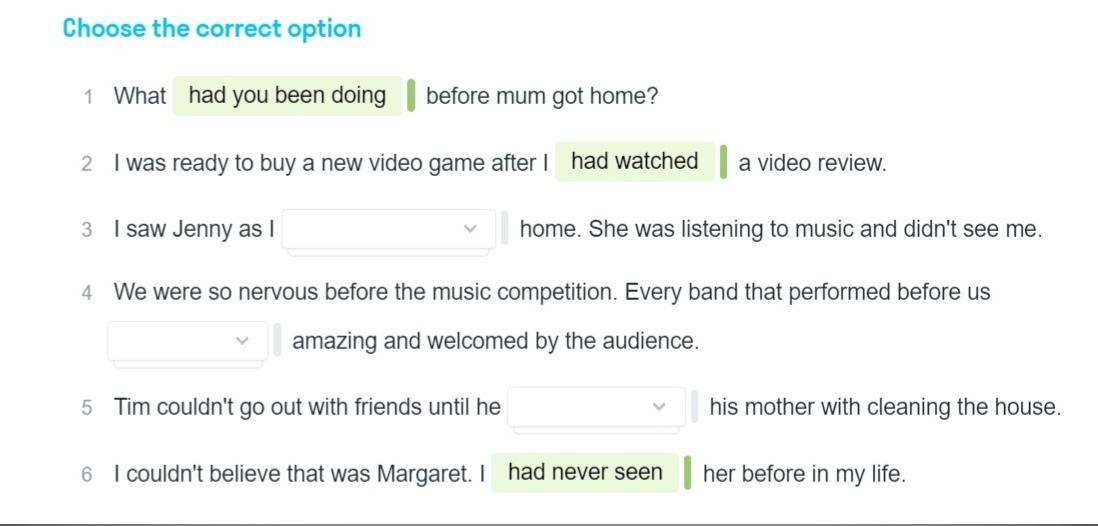Change the 'had you been doing' answer
The width and height of the screenshot is (1098, 526).
click(287, 96)
